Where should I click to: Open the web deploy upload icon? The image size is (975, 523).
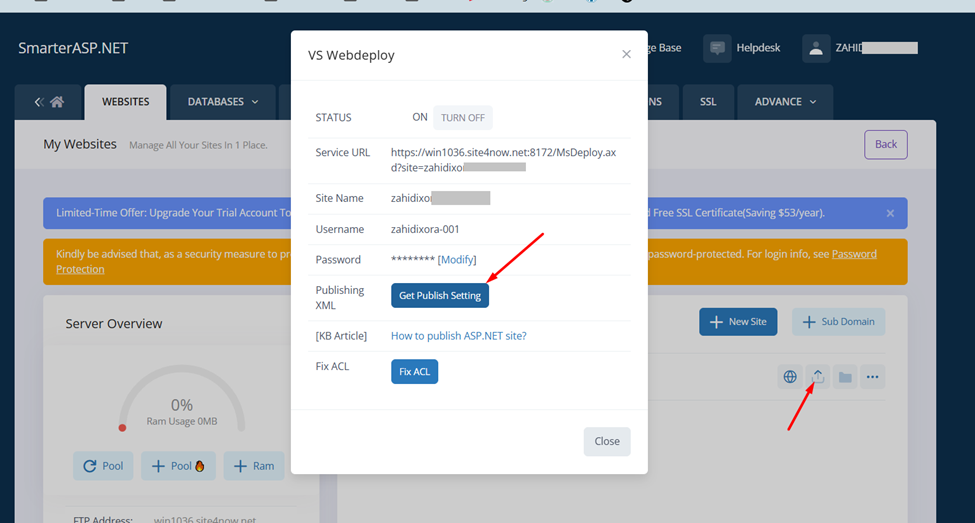coord(817,377)
